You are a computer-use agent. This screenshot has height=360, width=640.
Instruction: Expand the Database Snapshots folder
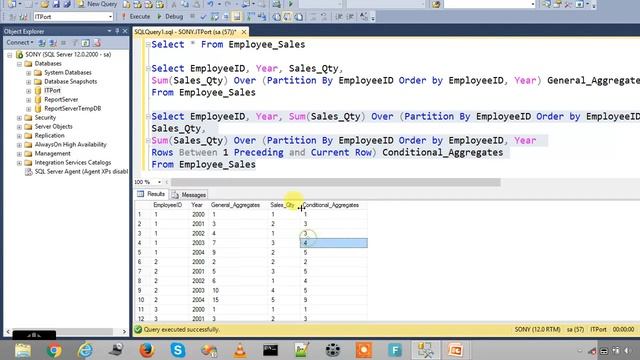point(29,82)
